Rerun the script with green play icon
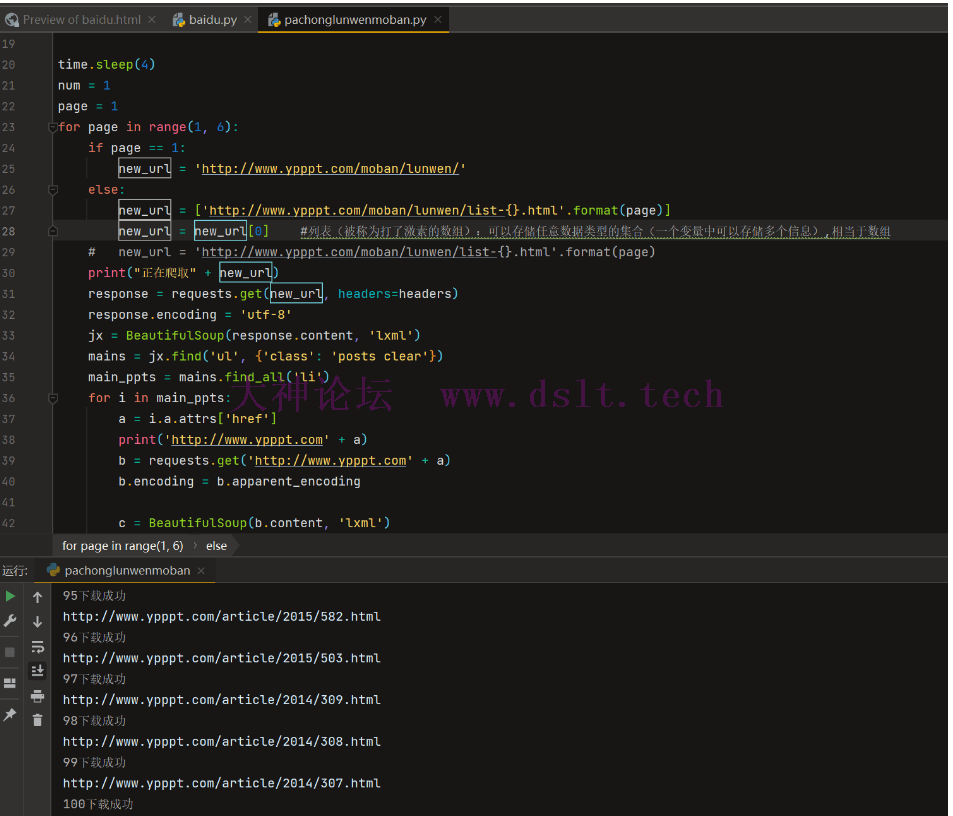 tap(10, 596)
